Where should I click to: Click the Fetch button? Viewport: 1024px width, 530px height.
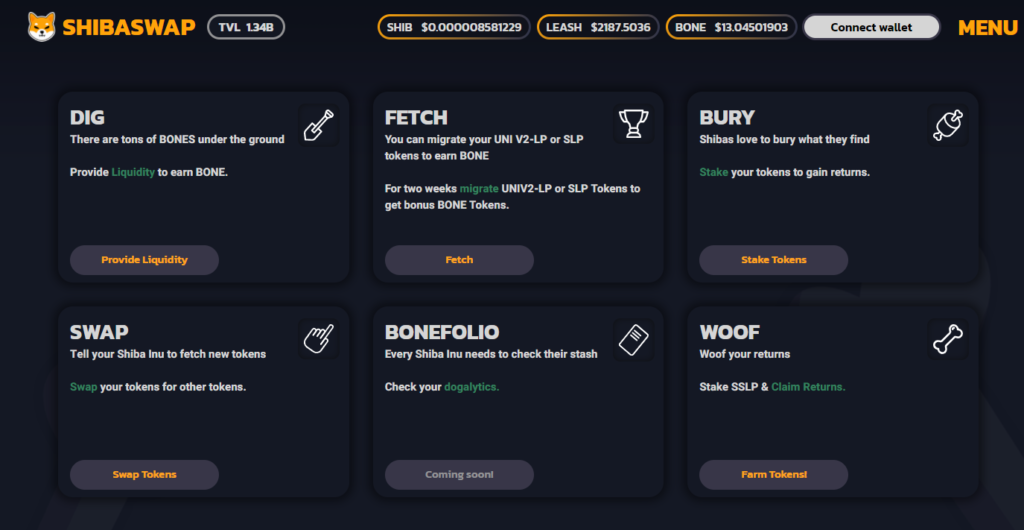[x=459, y=260]
